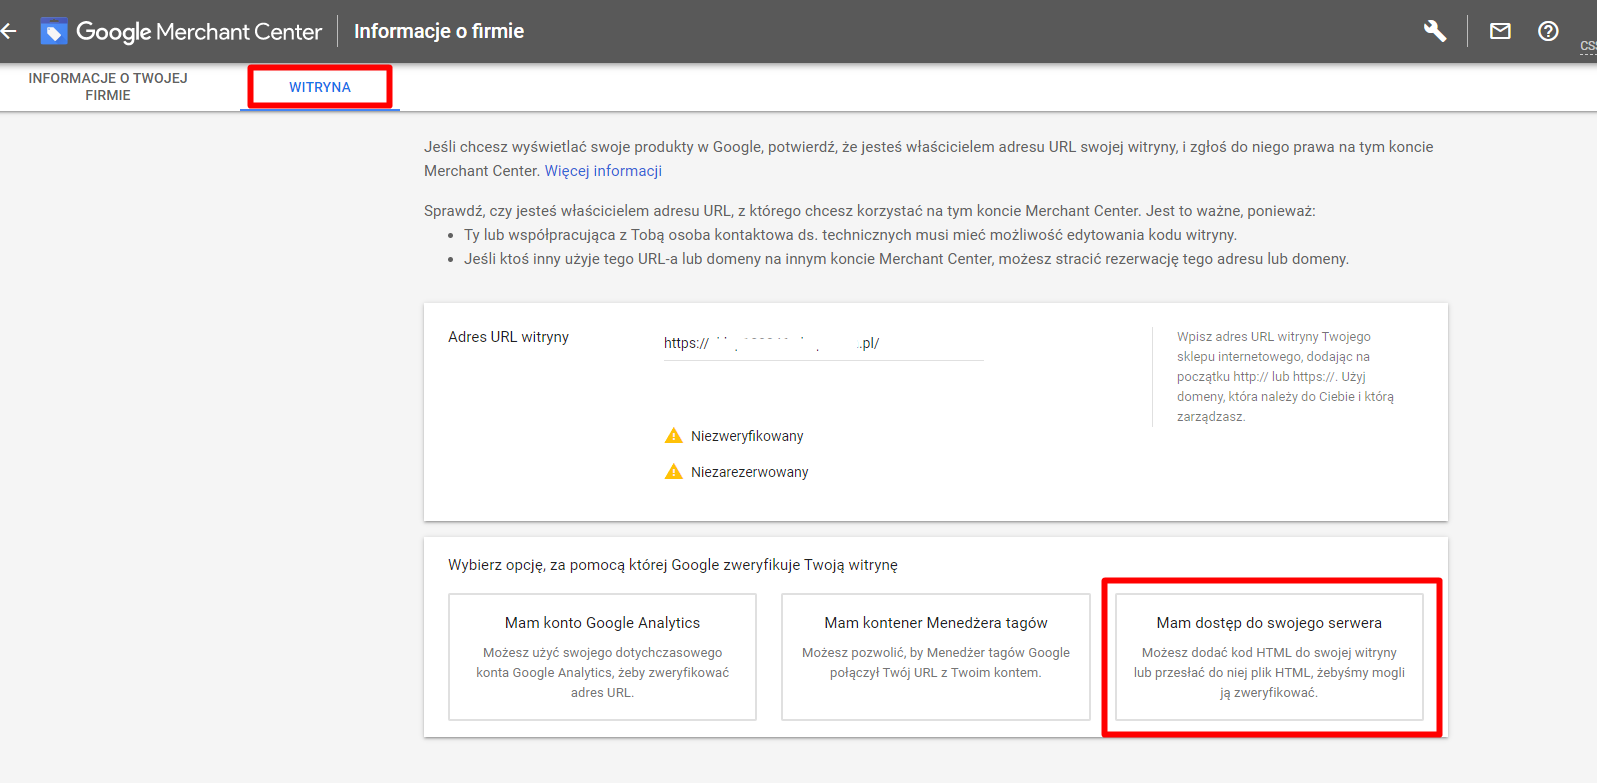Click the Adres URL witryny label
1597x783 pixels.
point(508,337)
